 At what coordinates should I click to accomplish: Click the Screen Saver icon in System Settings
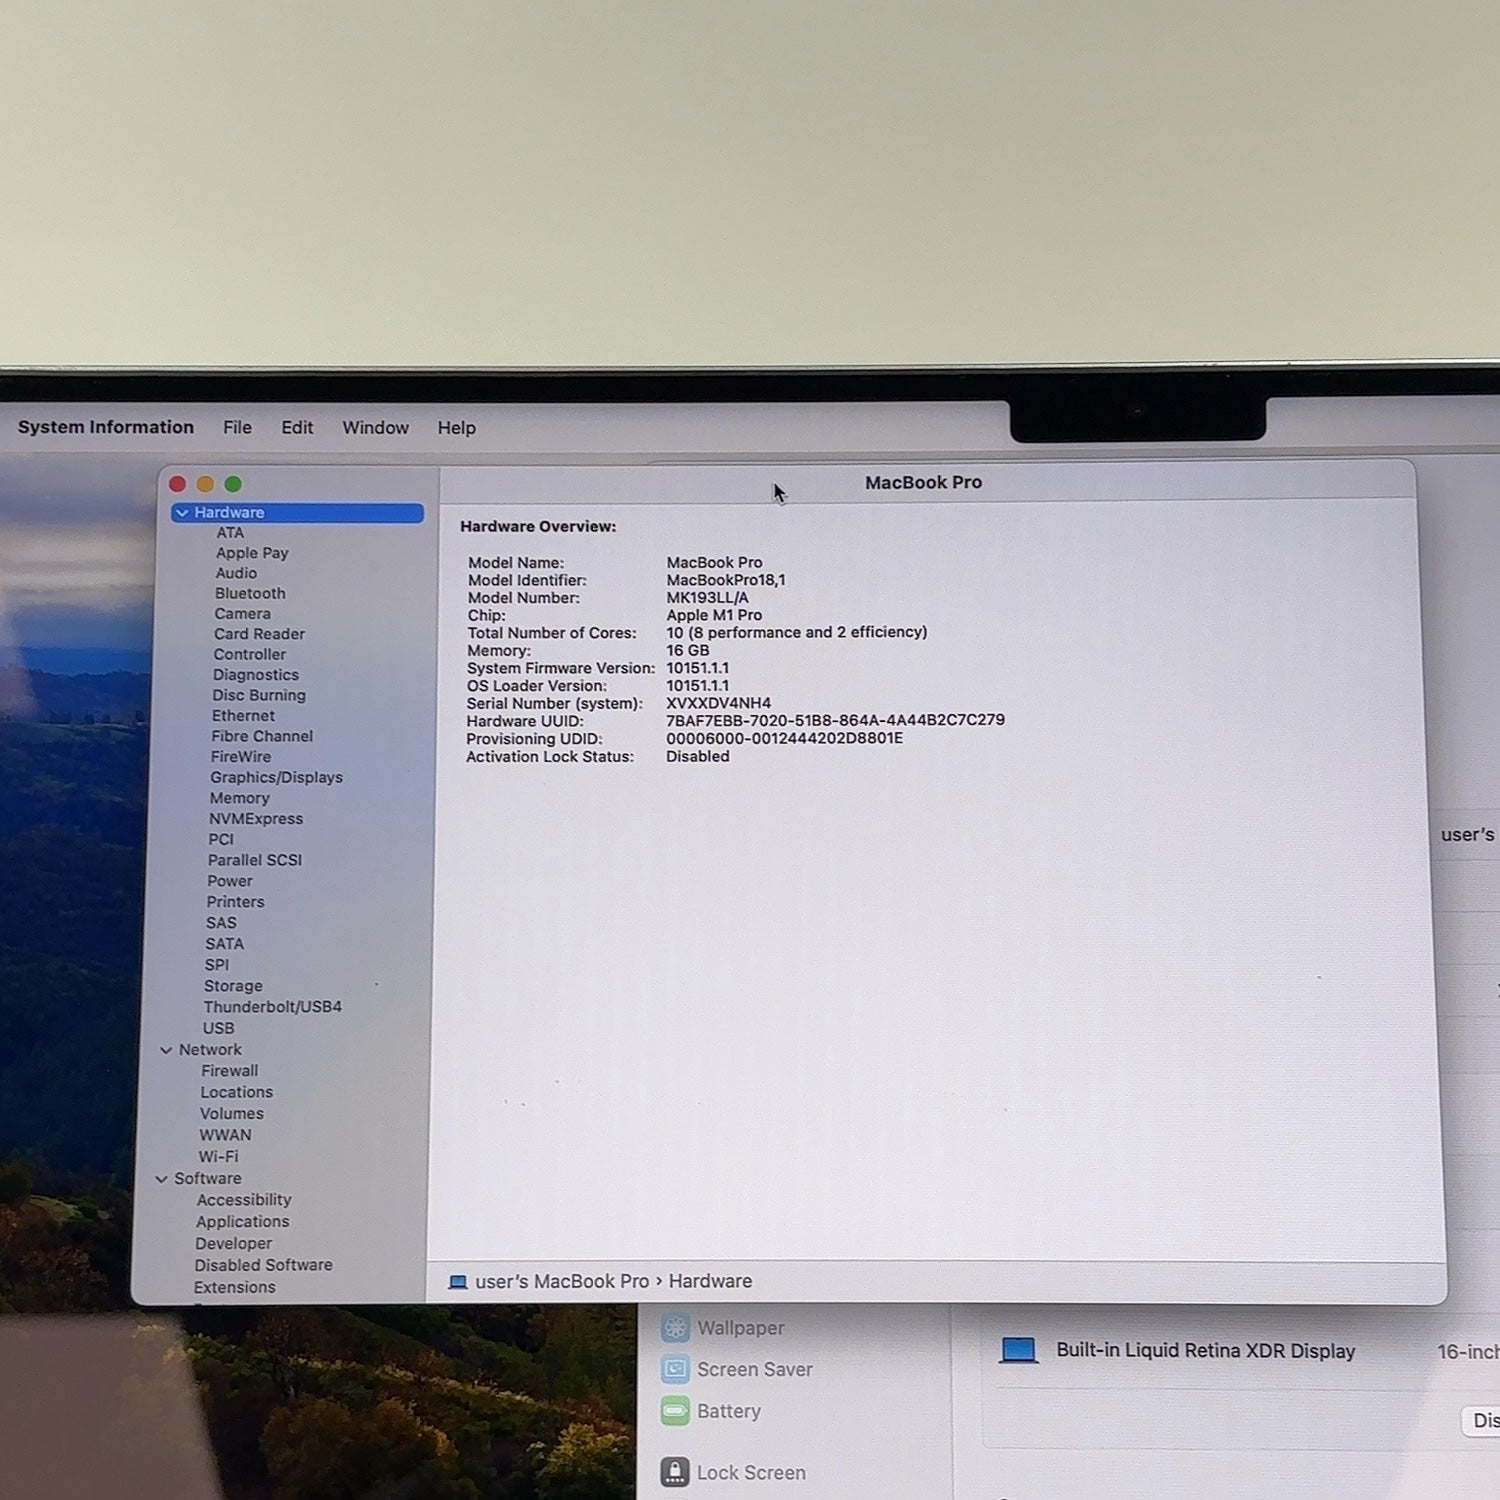pyautogui.click(x=675, y=1369)
